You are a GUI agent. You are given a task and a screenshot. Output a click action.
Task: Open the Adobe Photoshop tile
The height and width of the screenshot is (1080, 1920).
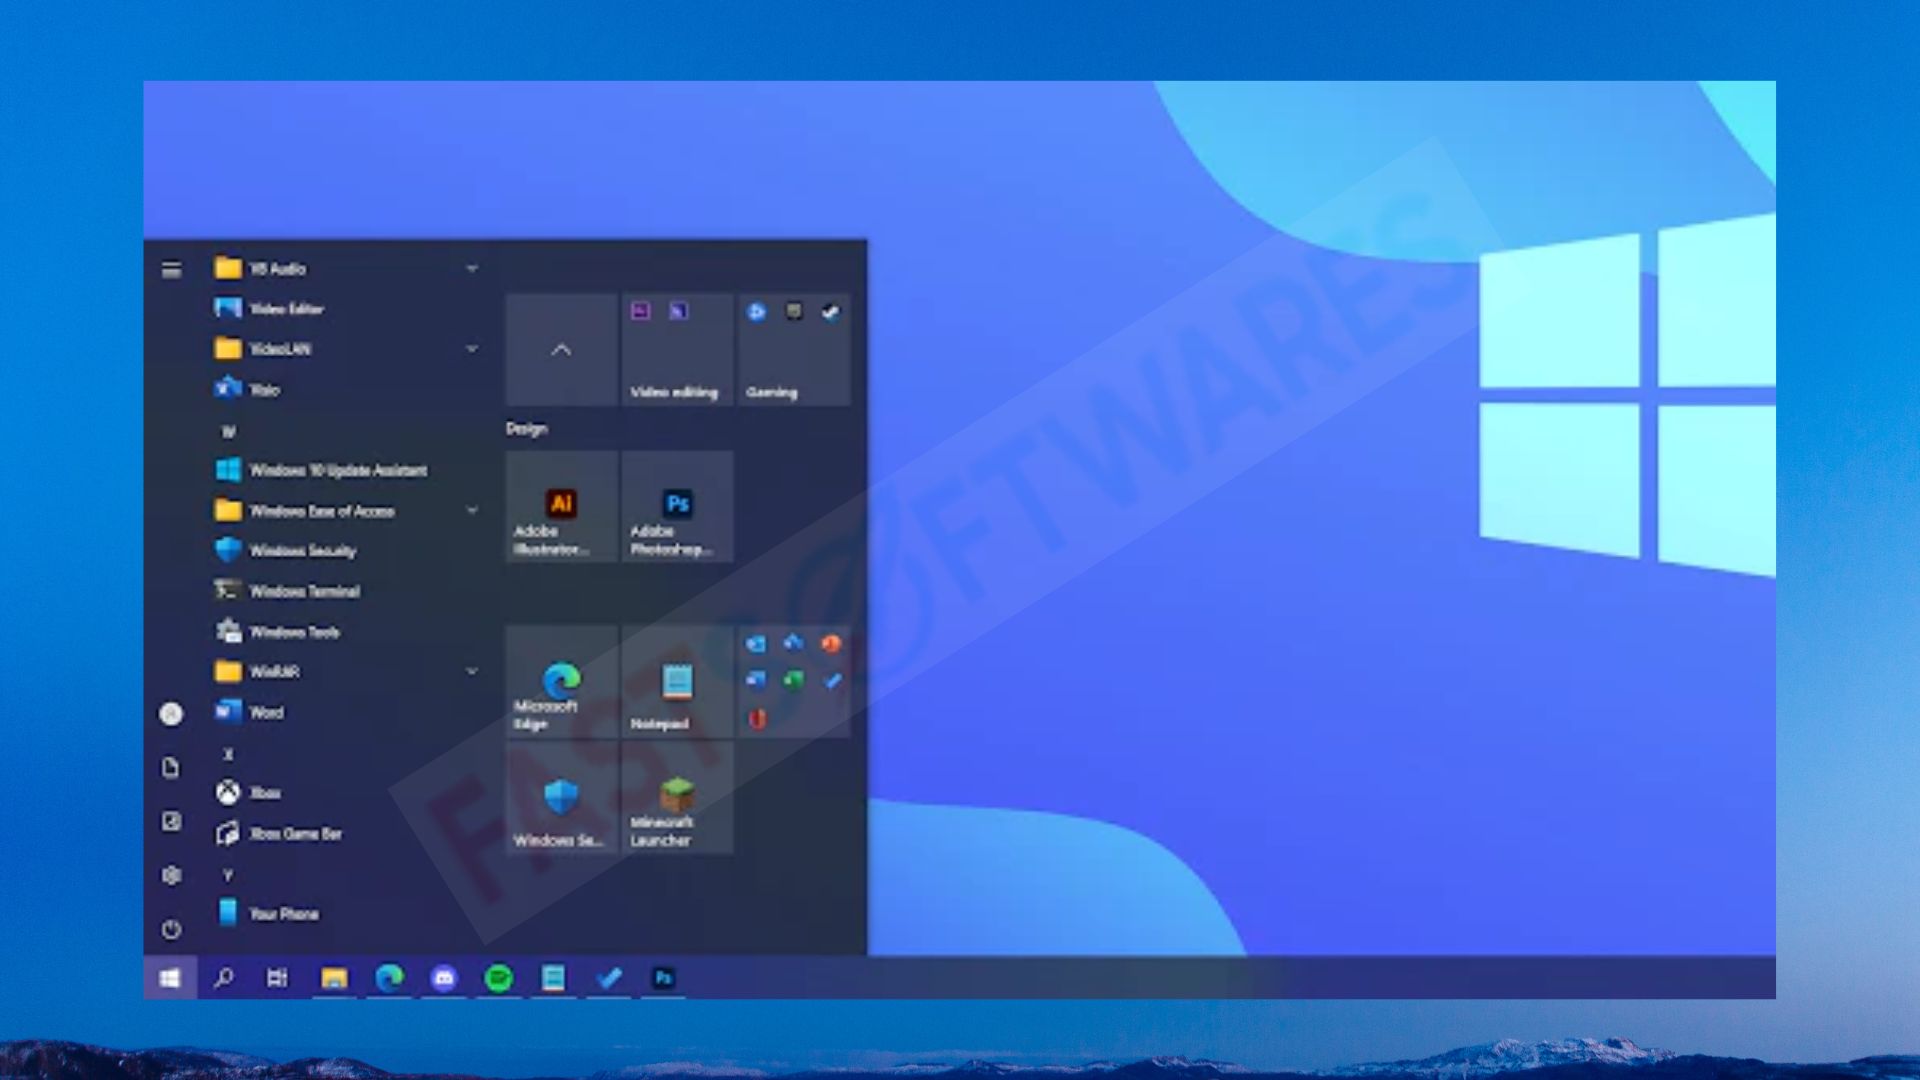pos(677,506)
